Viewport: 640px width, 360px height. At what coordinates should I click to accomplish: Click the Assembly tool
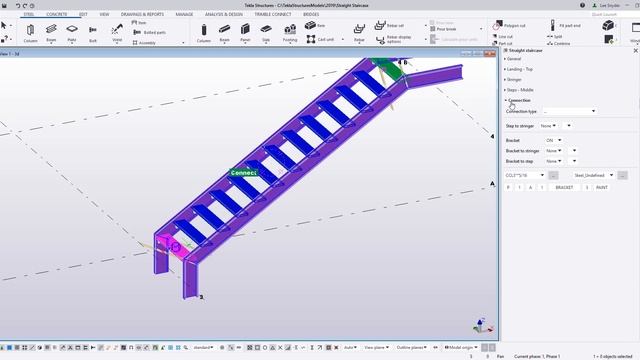pos(144,42)
